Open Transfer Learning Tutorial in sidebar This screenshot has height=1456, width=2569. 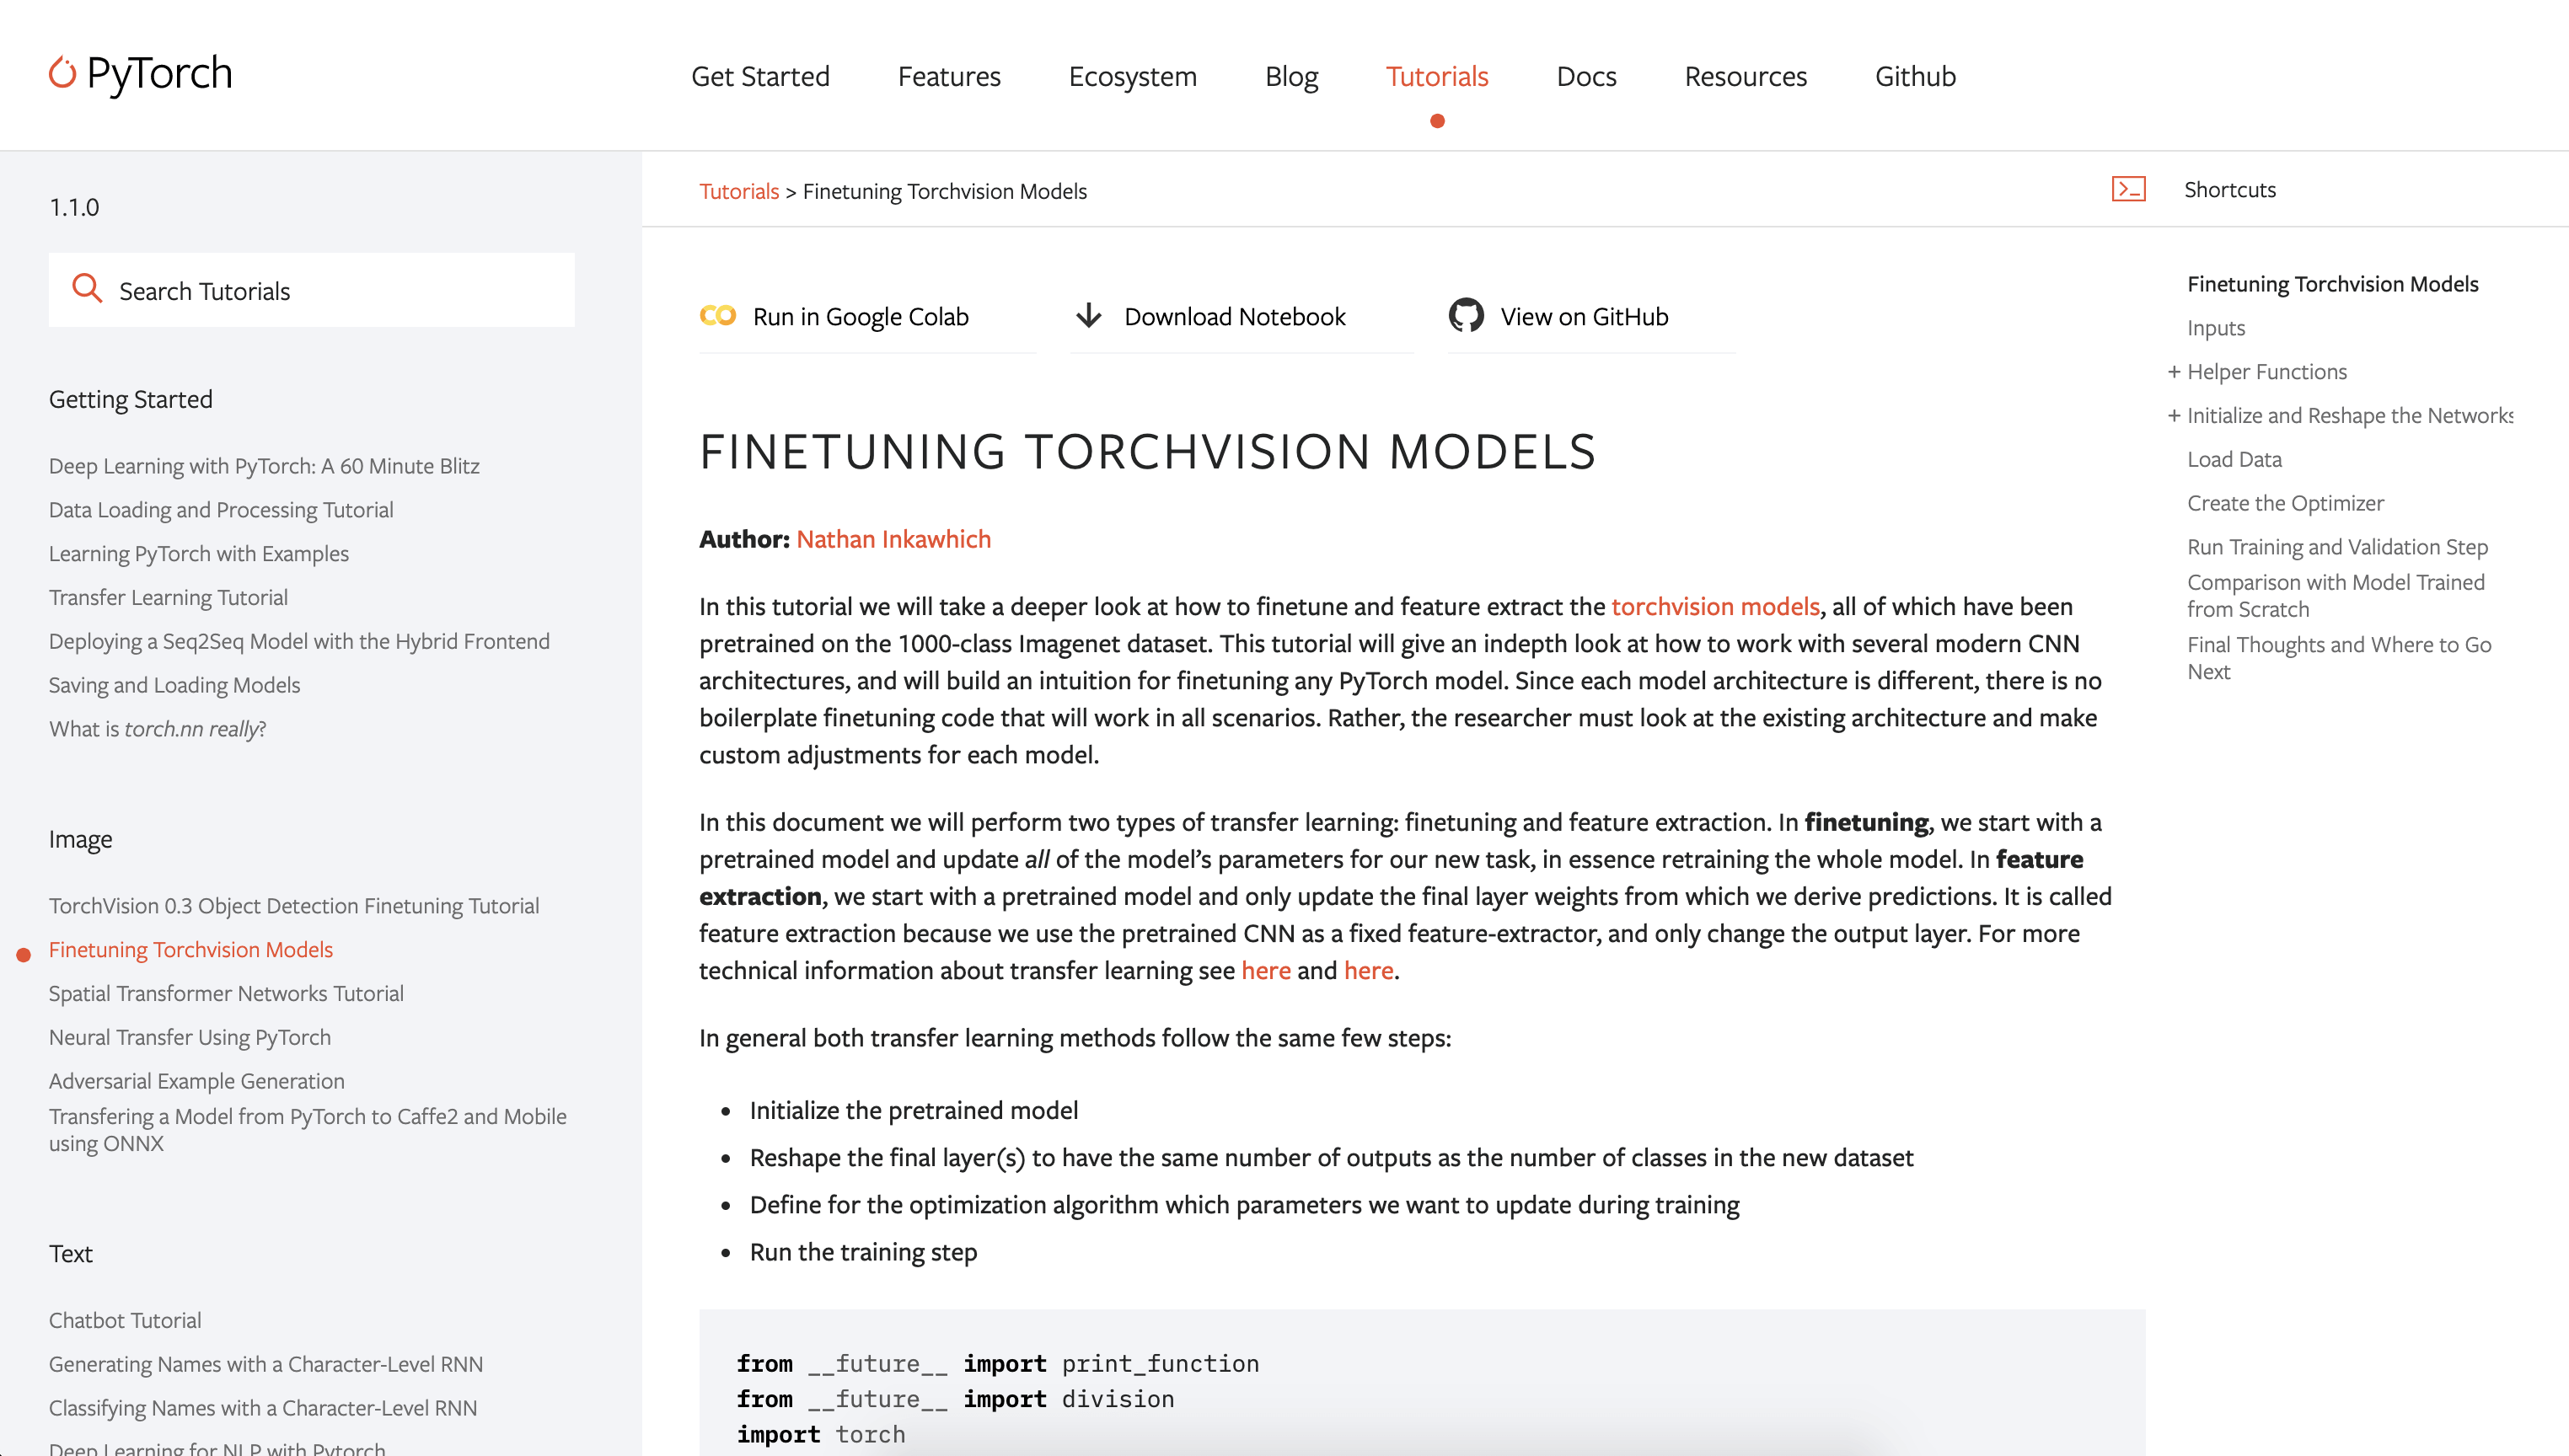(168, 597)
